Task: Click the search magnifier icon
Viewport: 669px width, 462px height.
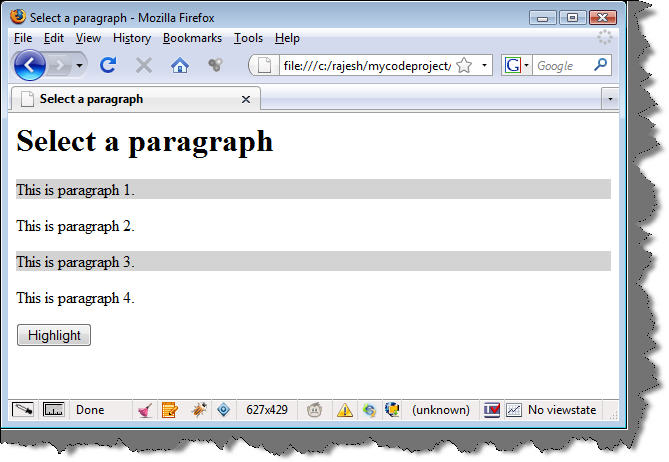Action: (x=601, y=65)
